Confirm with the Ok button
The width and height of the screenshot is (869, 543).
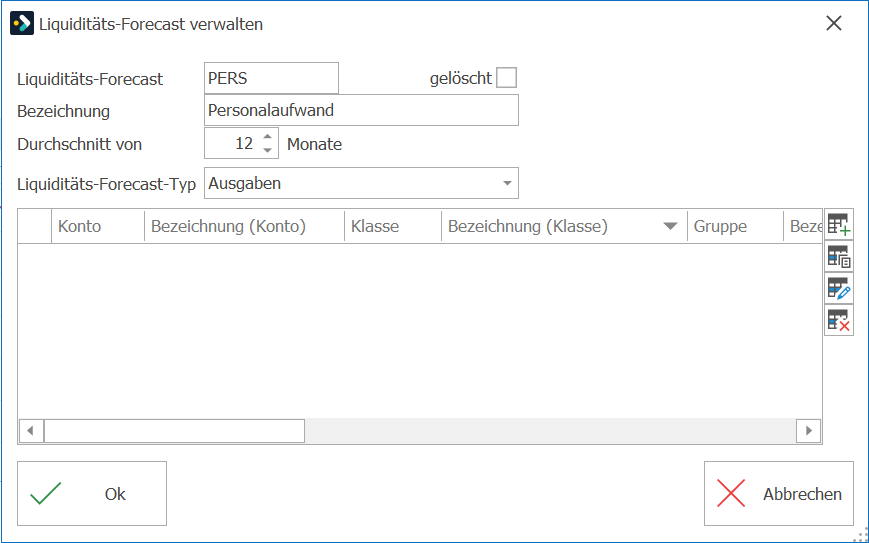click(92, 494)
